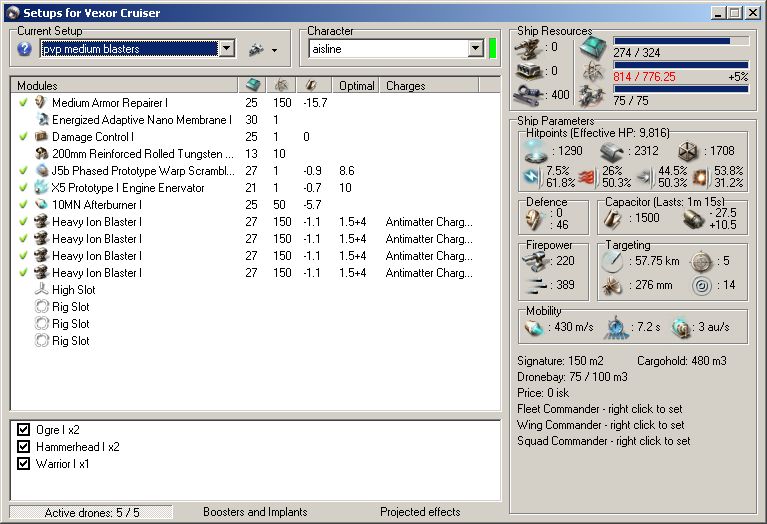The height and width of the screenshot is (524, 767).
Task: Click the pvp medium blasters setup name field
Action: click(130, 48)
